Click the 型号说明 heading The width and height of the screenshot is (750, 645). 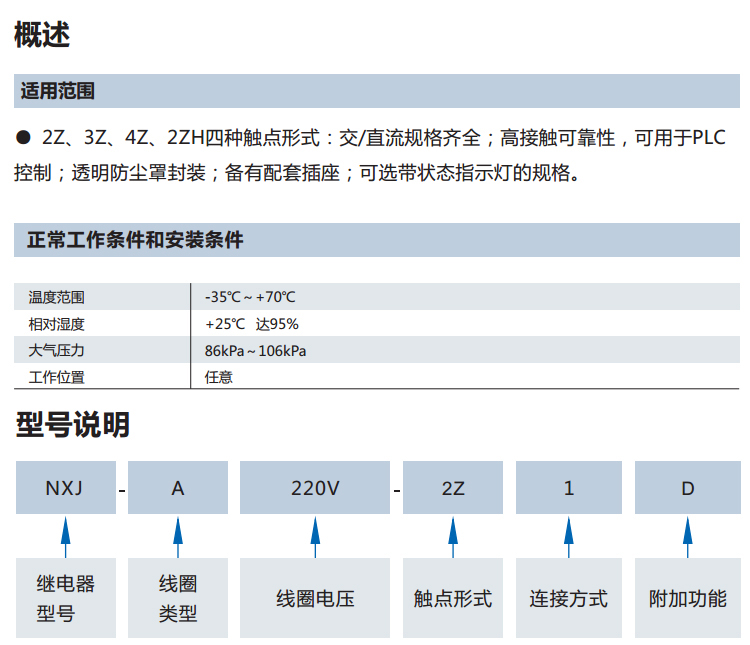pos(72,426)
